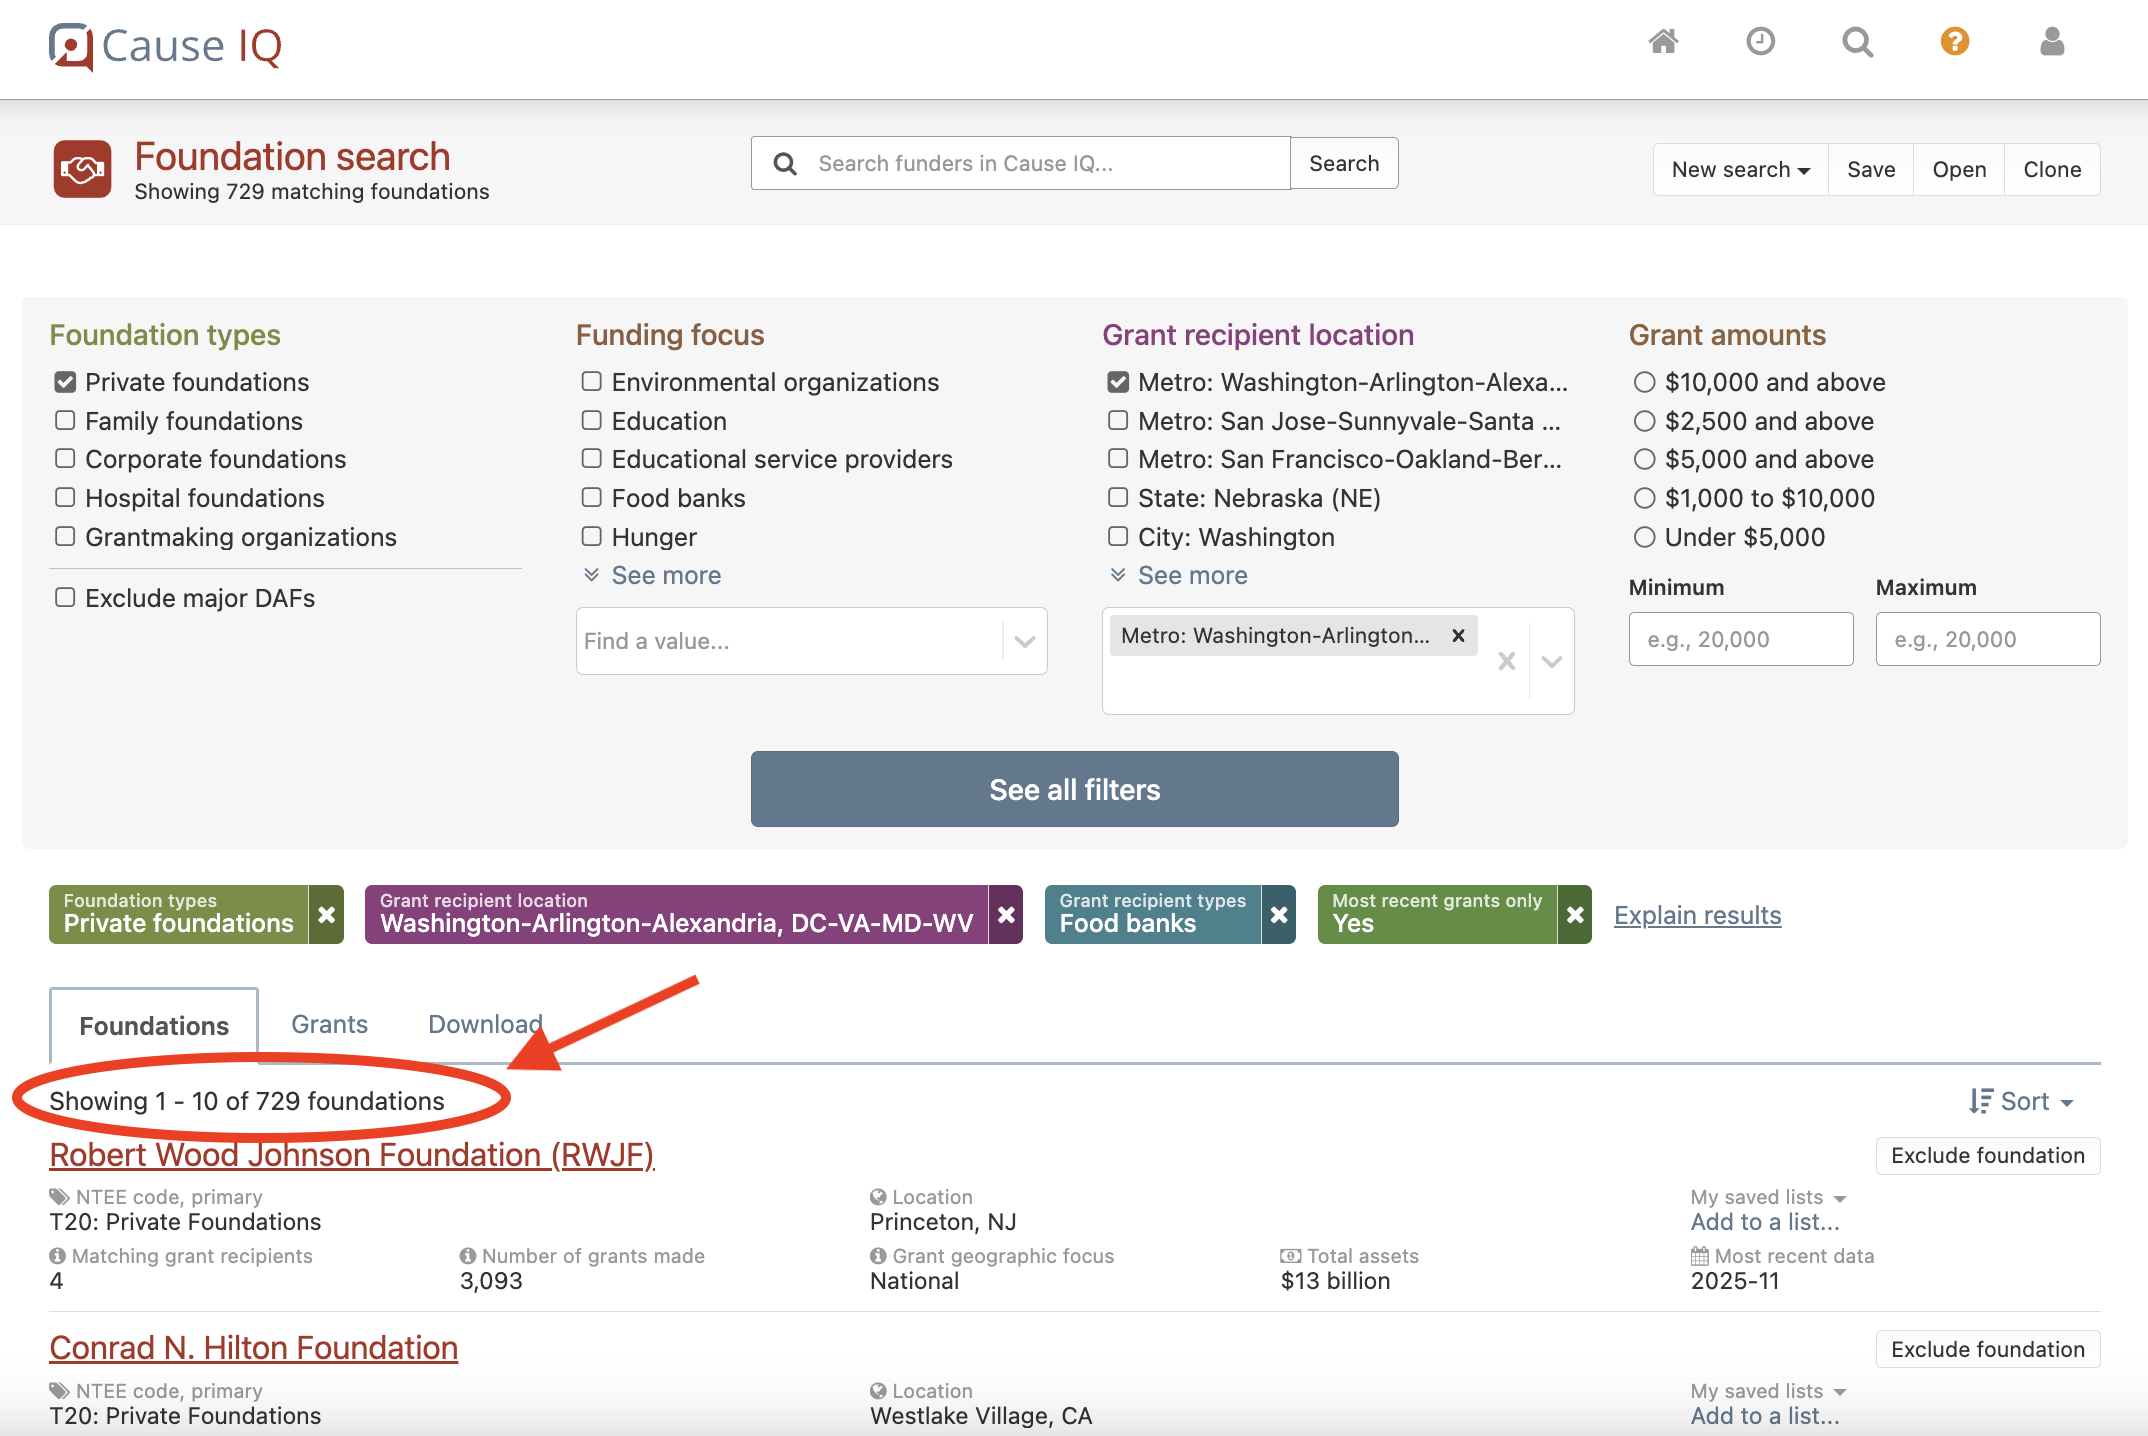Click info icon beside Number of grants made

tap(467, 1256)
